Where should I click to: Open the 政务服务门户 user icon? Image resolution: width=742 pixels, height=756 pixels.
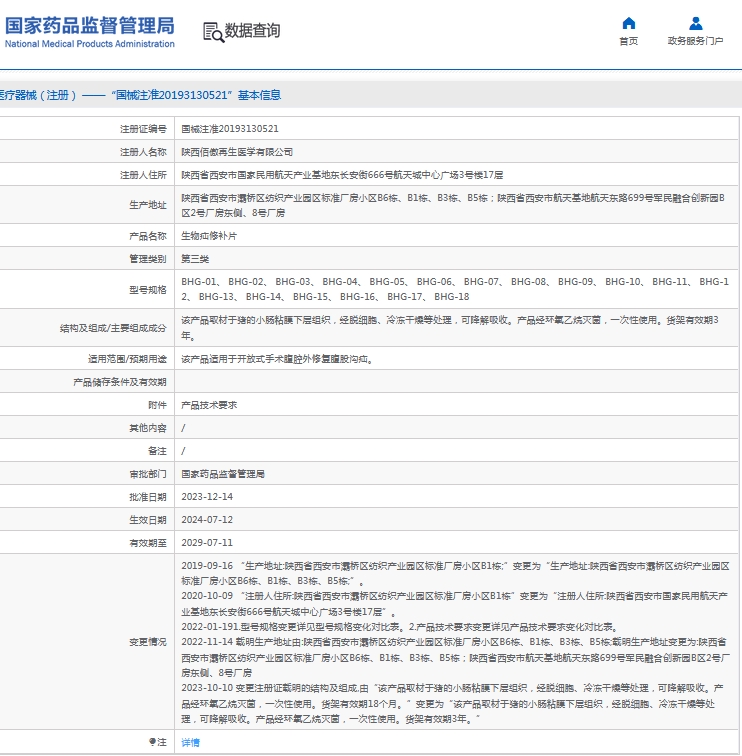[695, 23]
